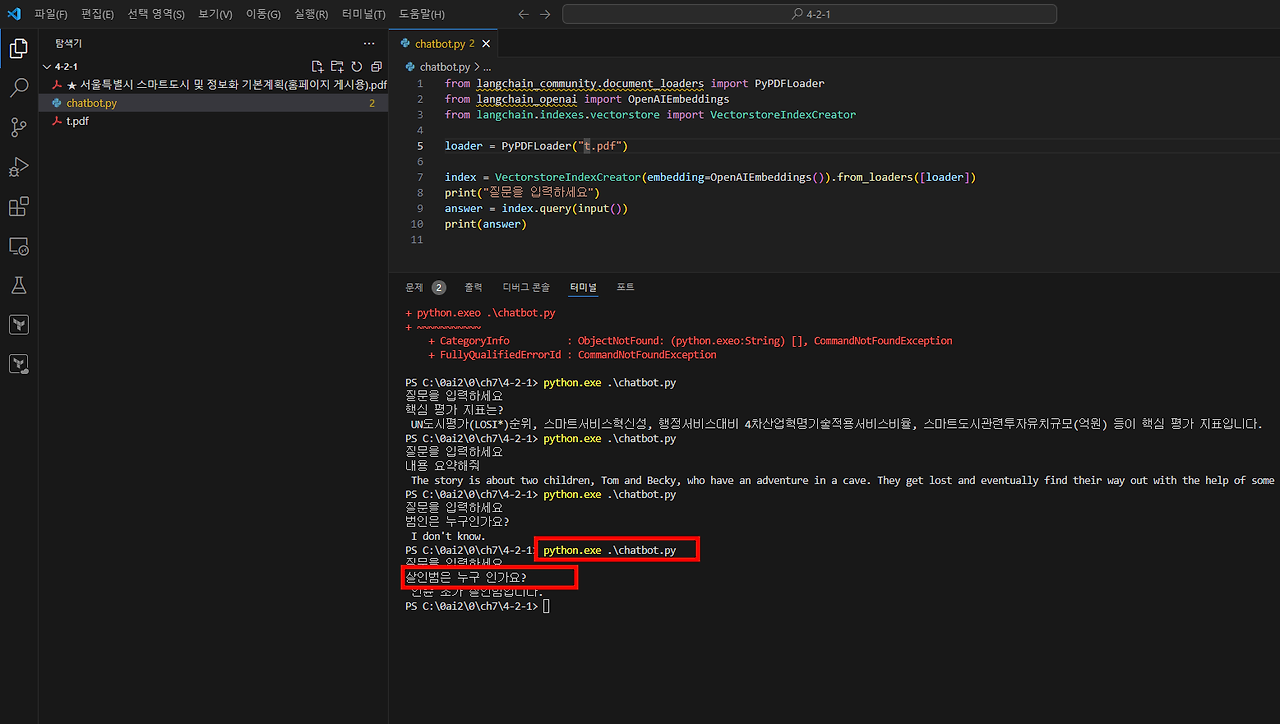Viewport: 1280px width, 724px height.
Task: Open the Run and Debug panel
Action: [x=18, y=166]
